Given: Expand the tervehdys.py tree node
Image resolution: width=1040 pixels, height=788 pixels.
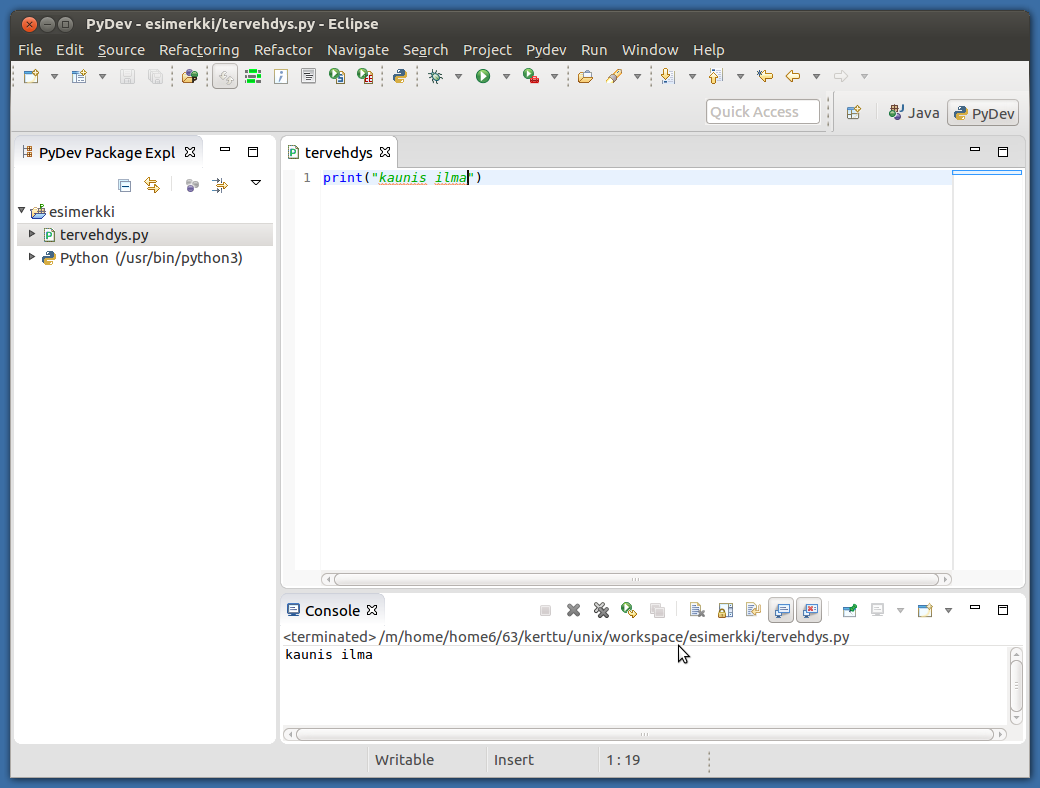Looking at the screenshot, I should click(32, 234).
